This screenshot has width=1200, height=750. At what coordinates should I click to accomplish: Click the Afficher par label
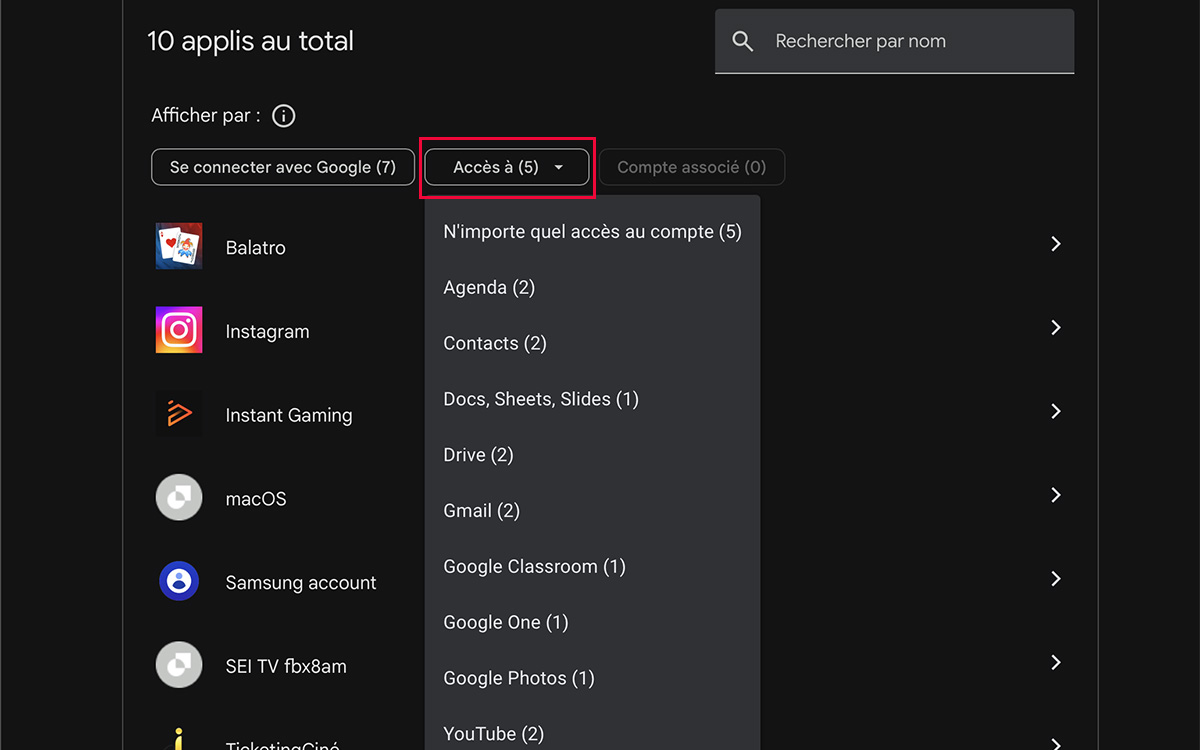[206, 116]
